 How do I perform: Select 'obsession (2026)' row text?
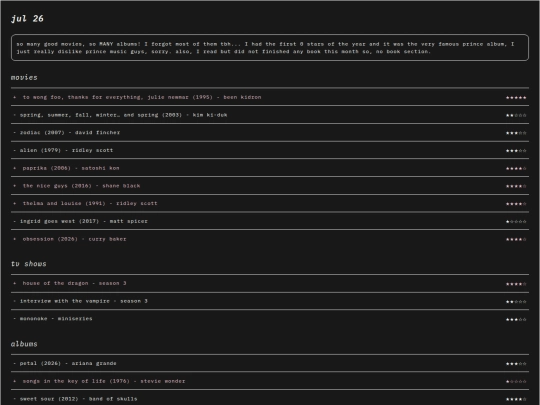tap(74, 239)
